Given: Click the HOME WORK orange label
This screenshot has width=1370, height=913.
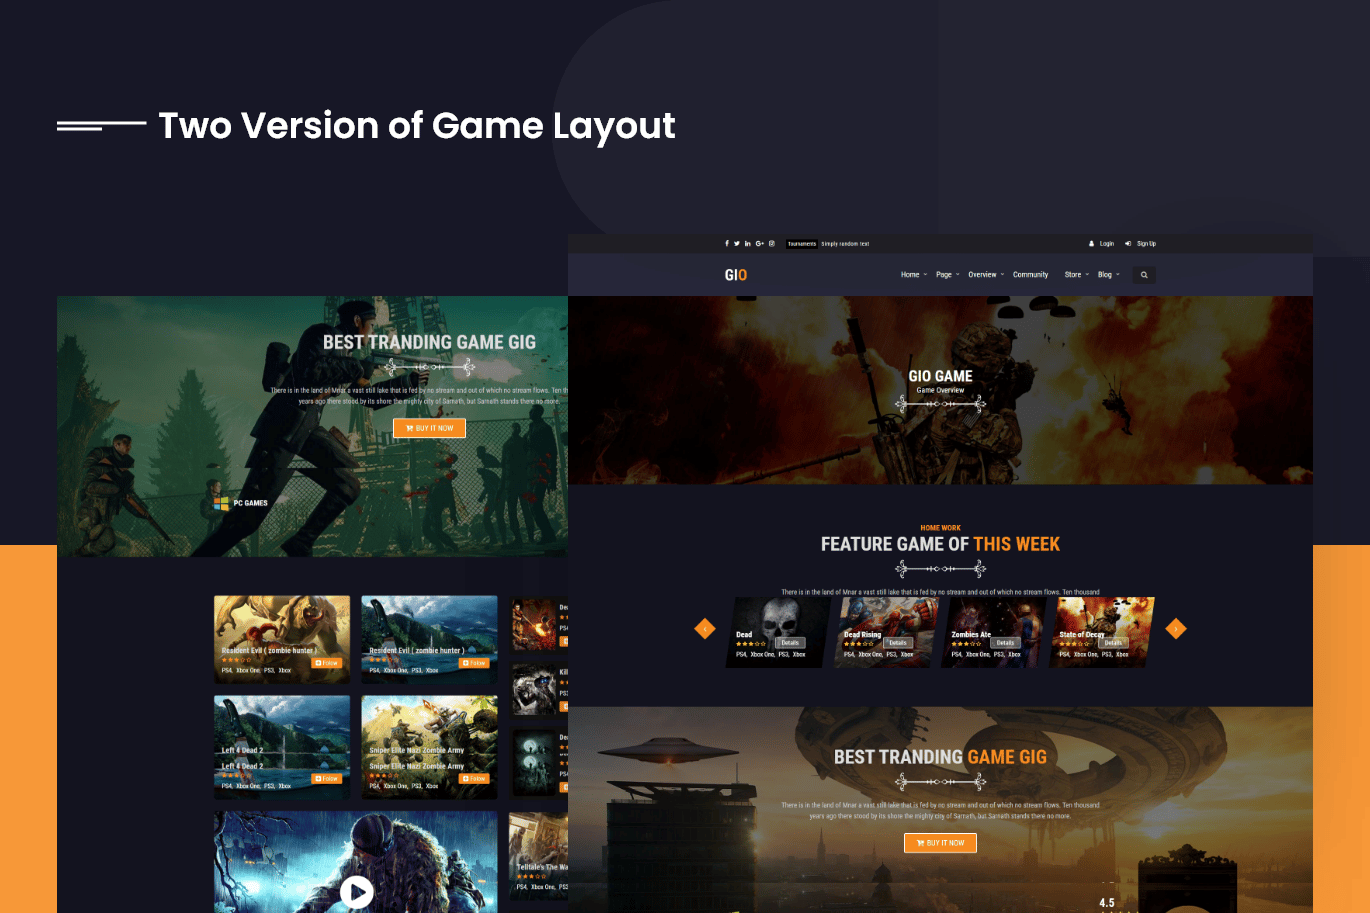Looking at the screenshot, I should click(940, 528).
